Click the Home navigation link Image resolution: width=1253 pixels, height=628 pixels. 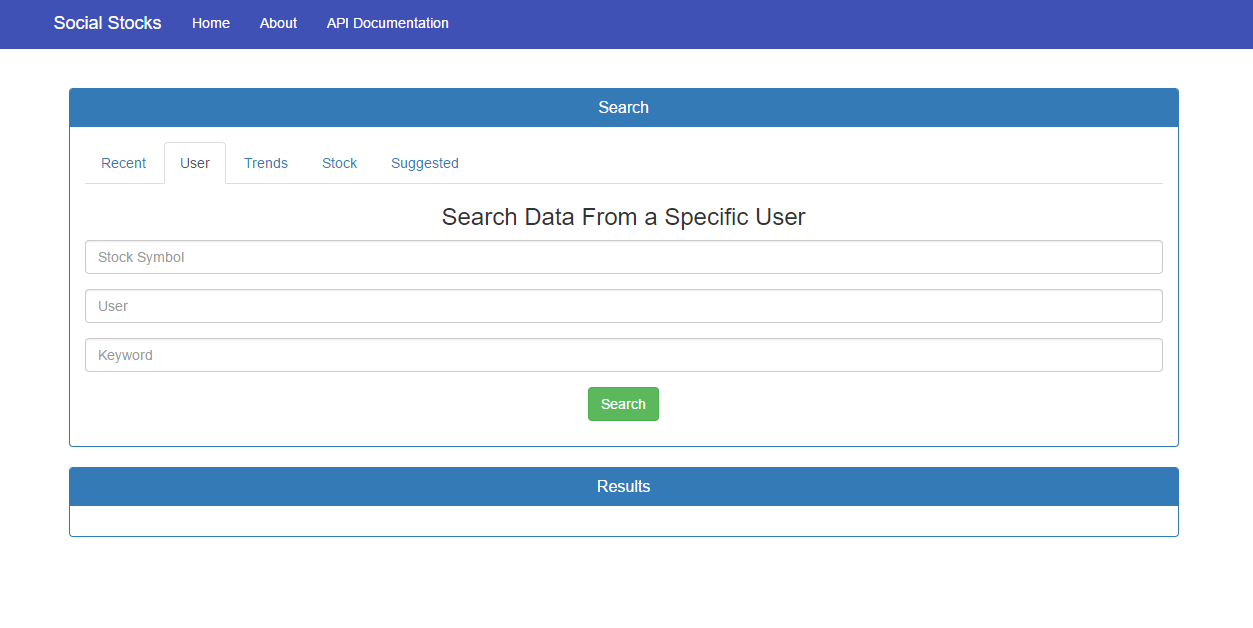210,23
